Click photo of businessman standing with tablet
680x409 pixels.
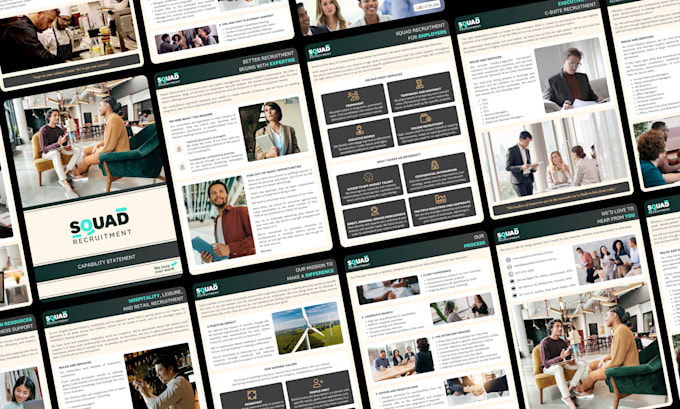click(x=554, y=156)
